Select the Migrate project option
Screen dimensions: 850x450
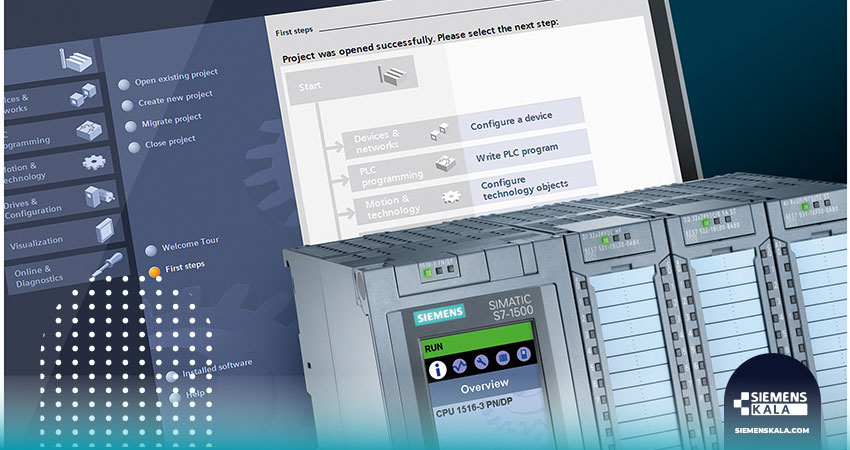(x=163, y=122)
